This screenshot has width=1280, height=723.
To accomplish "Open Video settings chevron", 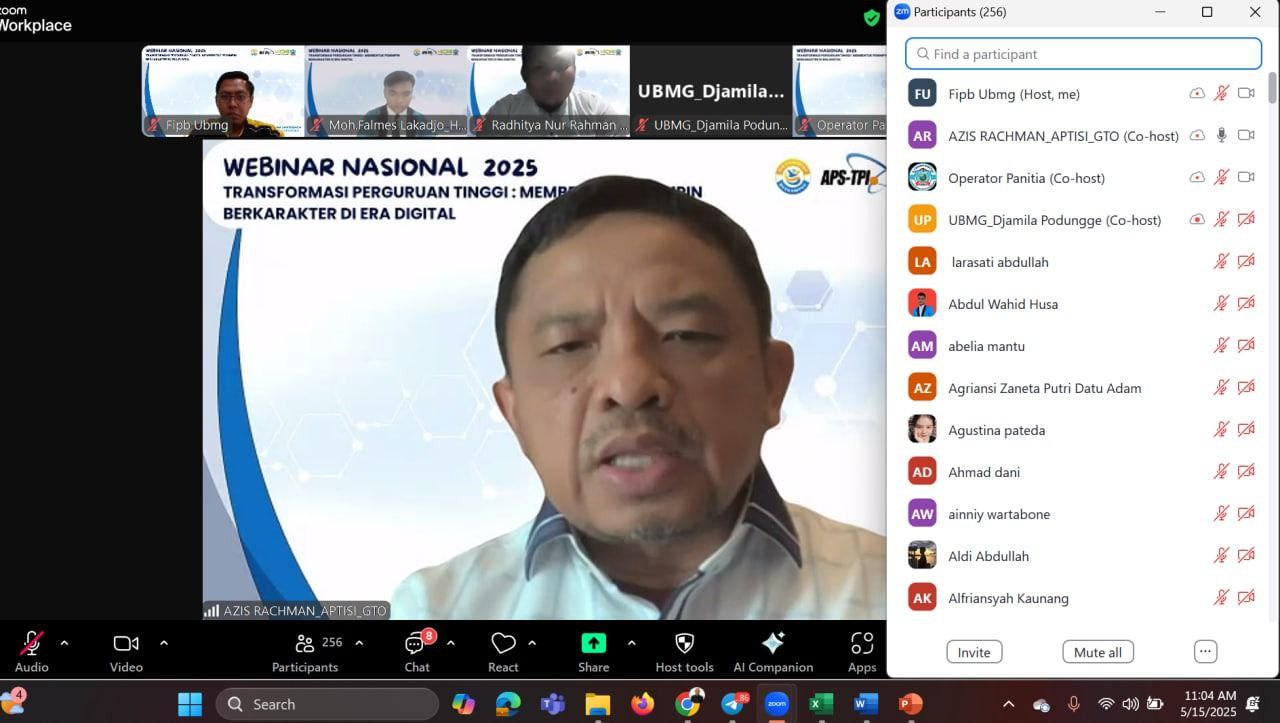I will (x=164, y=642).
